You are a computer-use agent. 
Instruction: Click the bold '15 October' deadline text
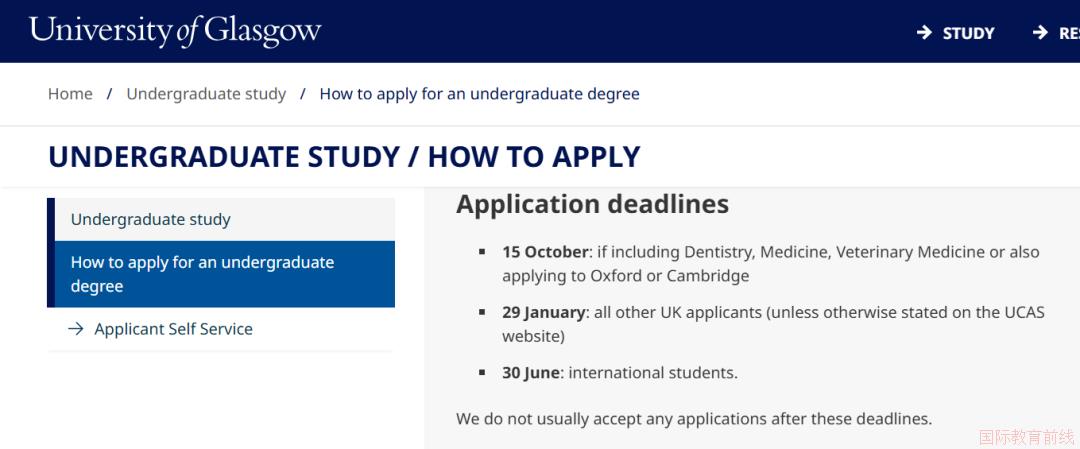(x=546, y=252)
